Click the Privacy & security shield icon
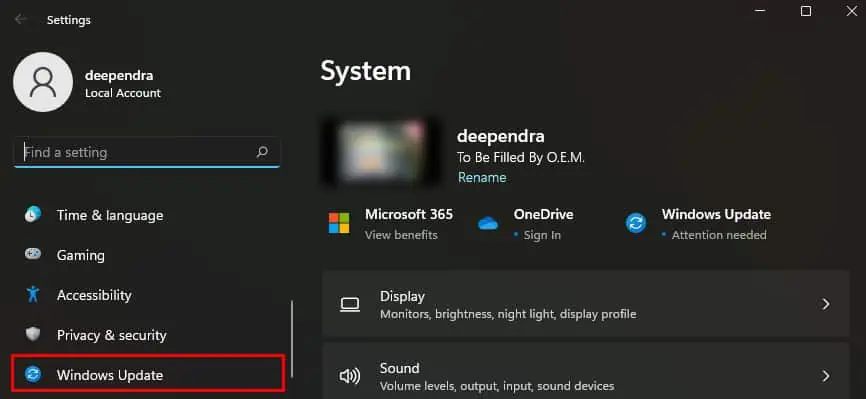Screen dimensions: 866x399 coord(33,334)
